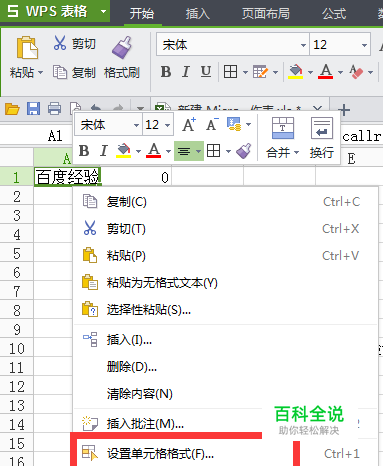Switch to the 开始 ribbon tab
The height and width of the screenshot is (466, 383).
coord(142,13)
